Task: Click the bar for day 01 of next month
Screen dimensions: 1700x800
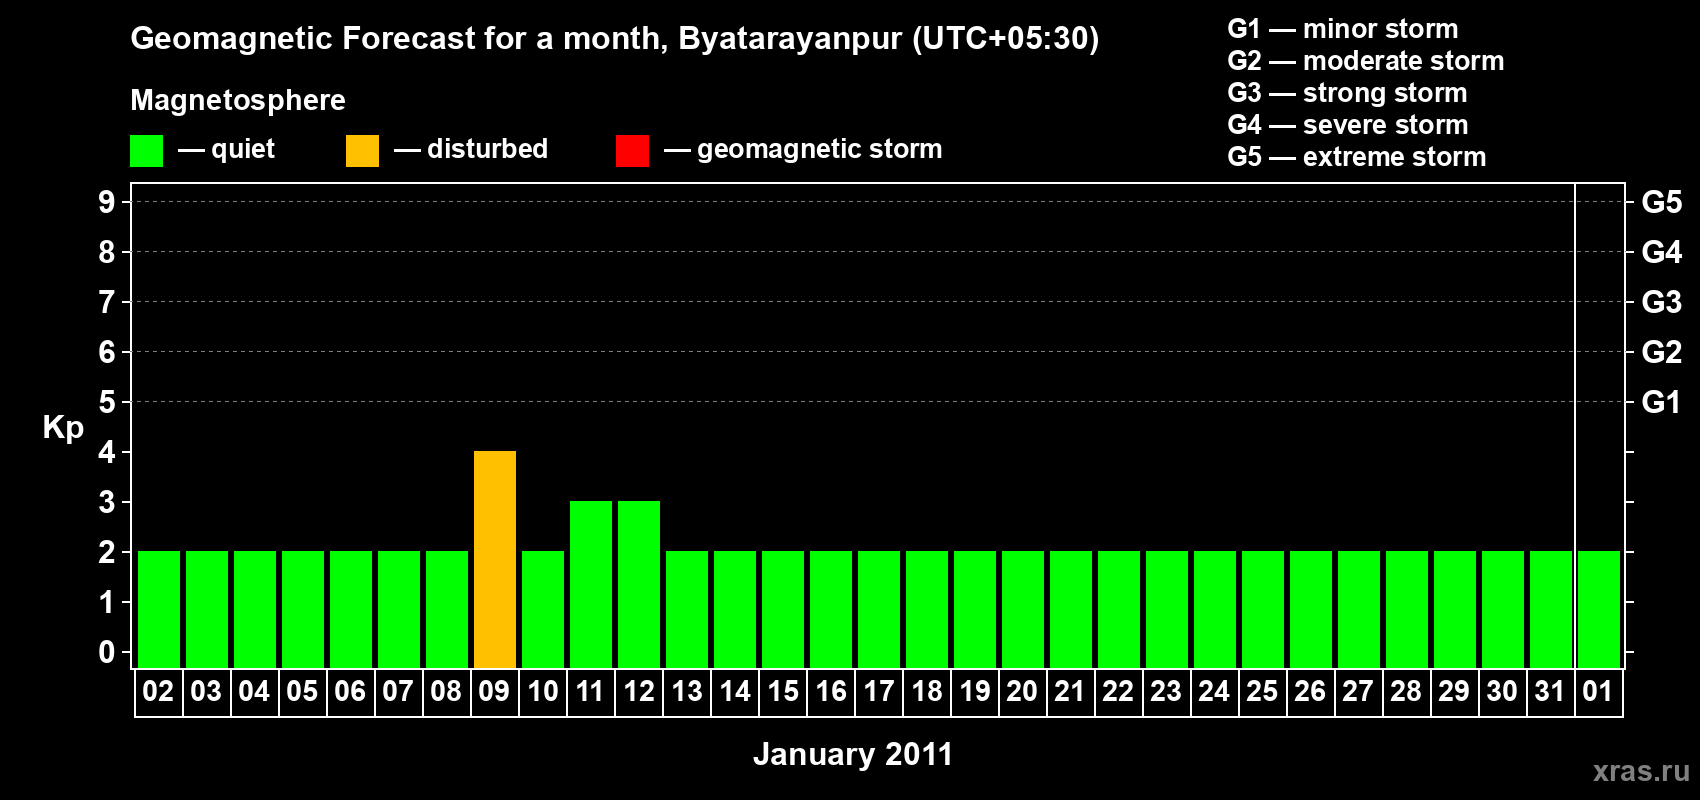Action: (x=1599, y=609)
